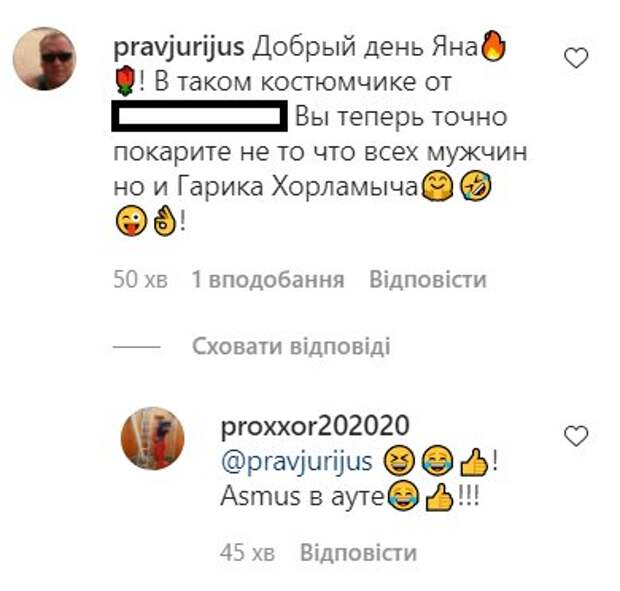
Task: Reply to the pravjurijus comment via Відповісти
Action: (x=428, y=279)
